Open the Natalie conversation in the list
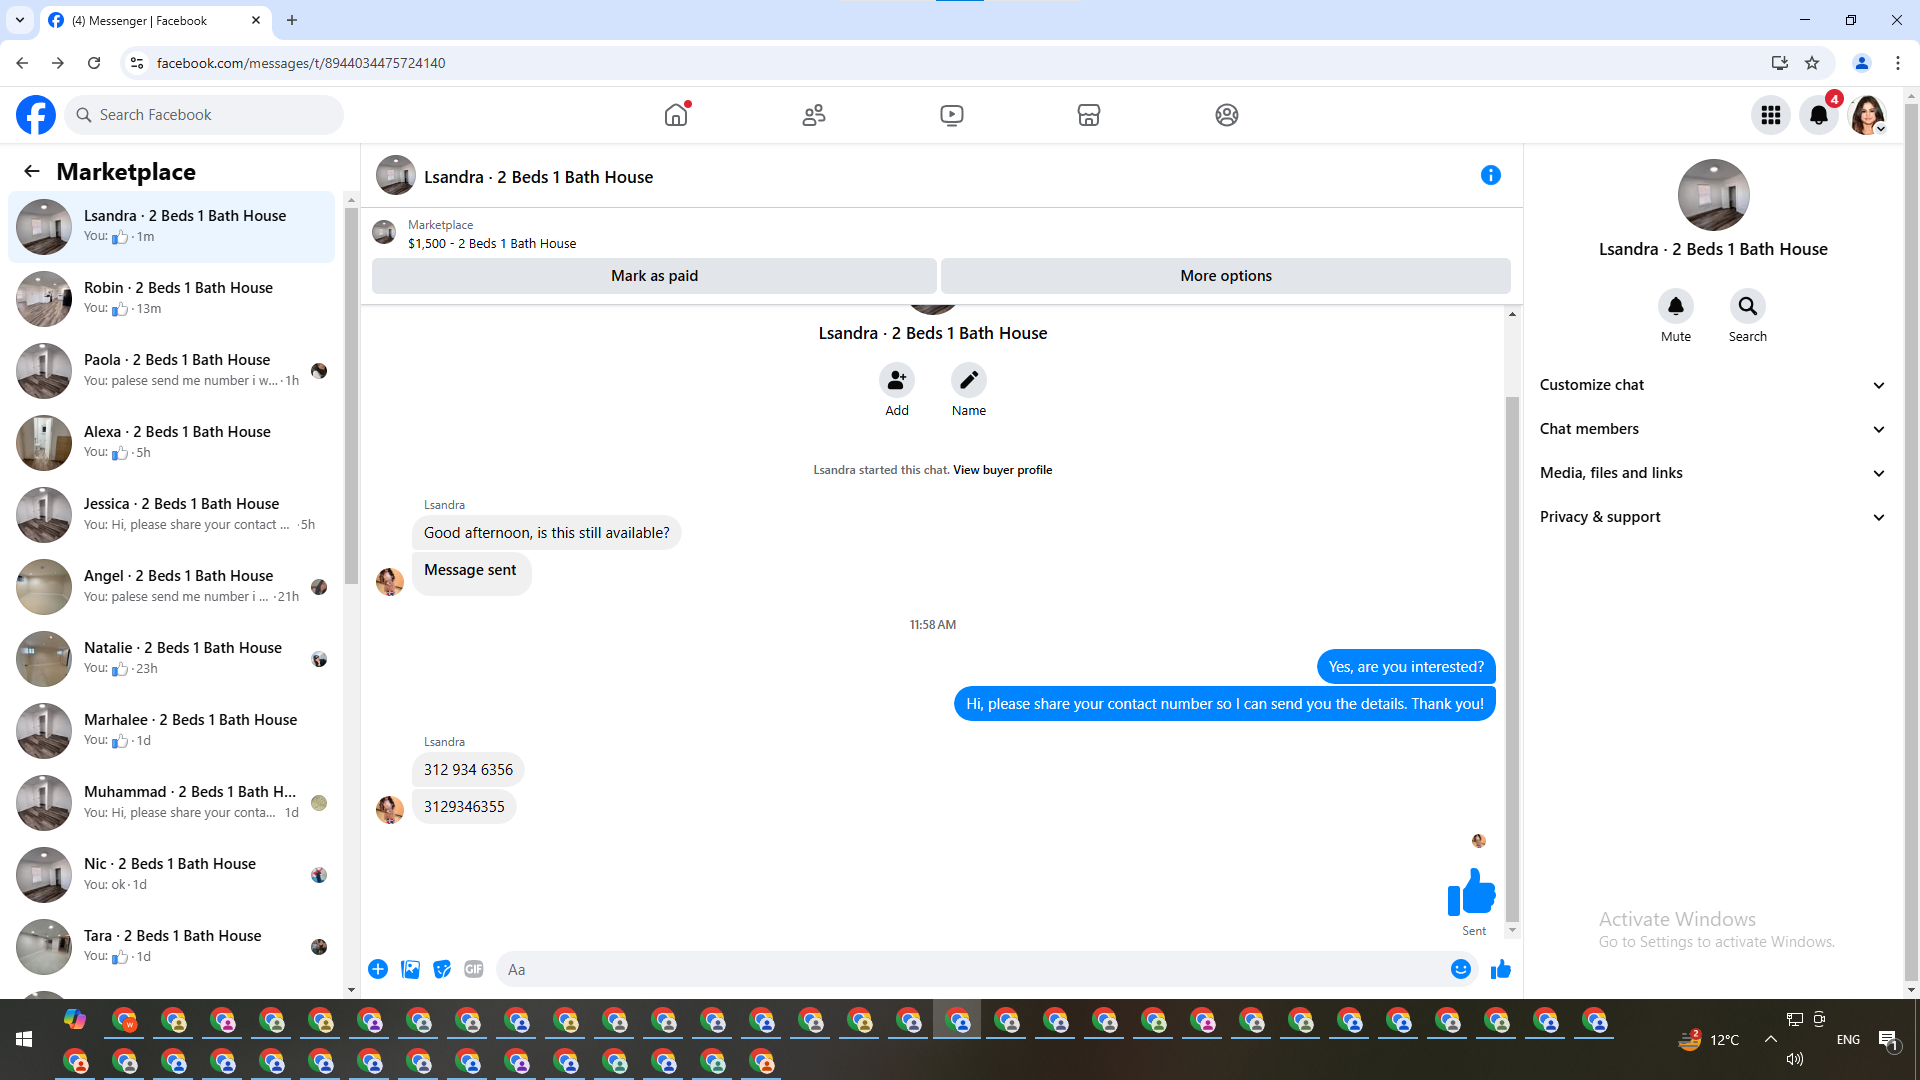The height and width of the screenshot is (1080, 1920). 172,659
